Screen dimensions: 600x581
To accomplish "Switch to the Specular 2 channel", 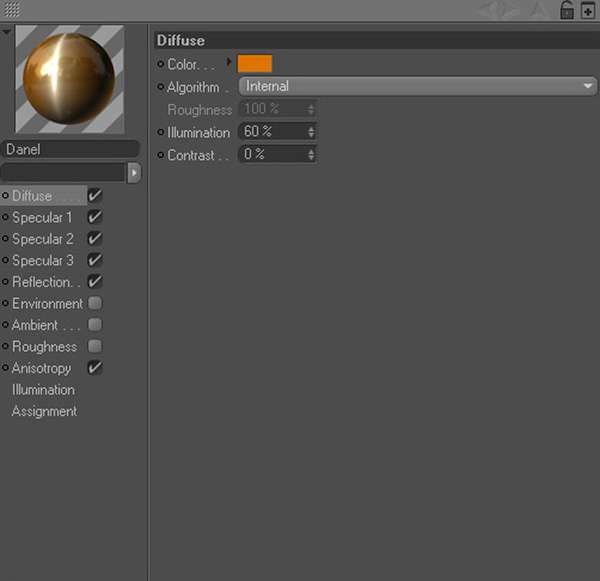I will coord(42,239).
